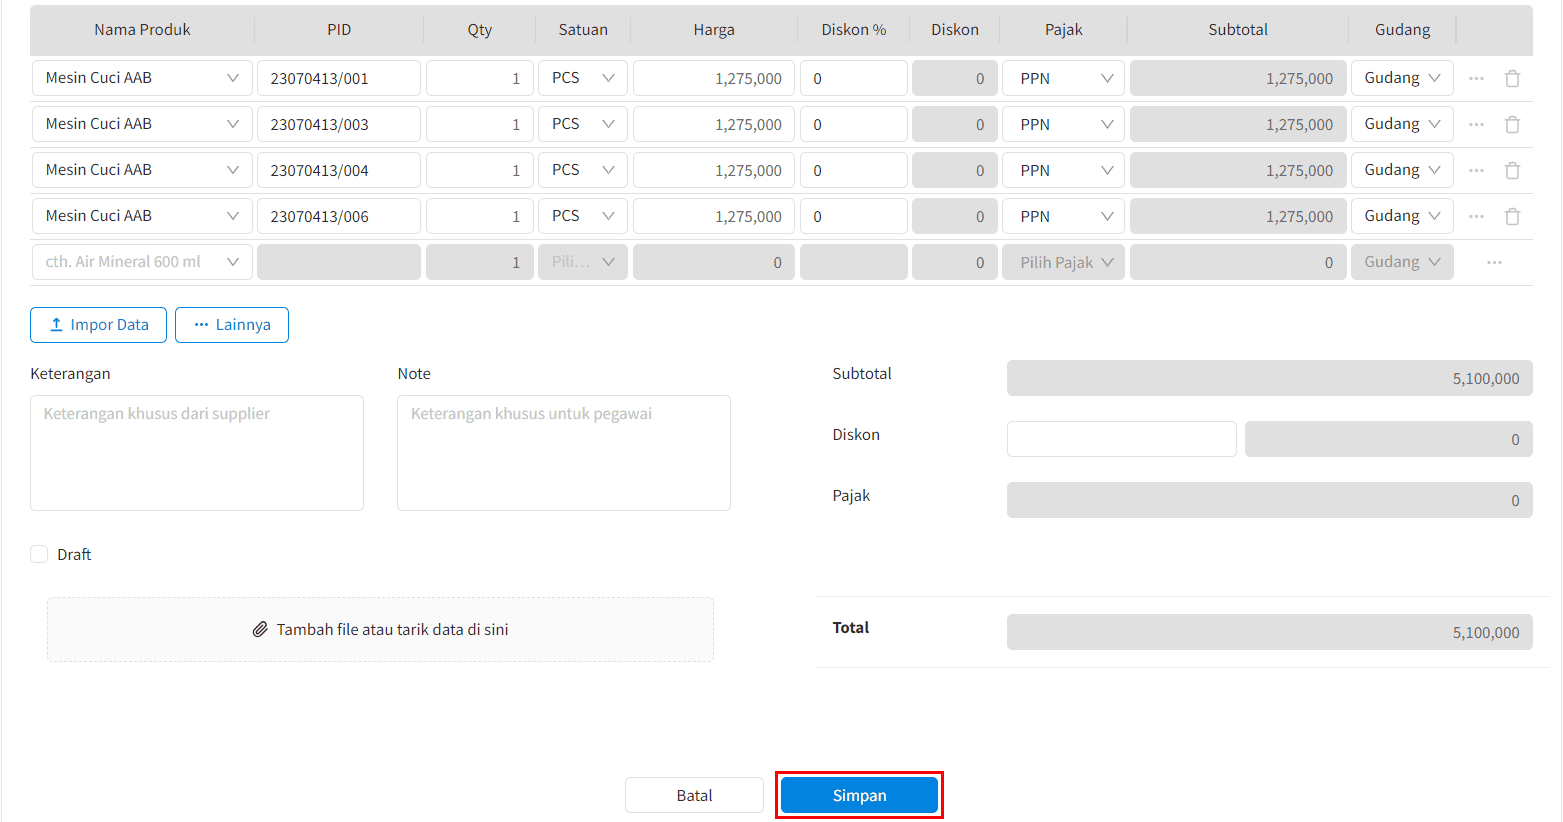
Task: Edit Harga field for row 23070413/006
Action: click(x=714, y=216)
